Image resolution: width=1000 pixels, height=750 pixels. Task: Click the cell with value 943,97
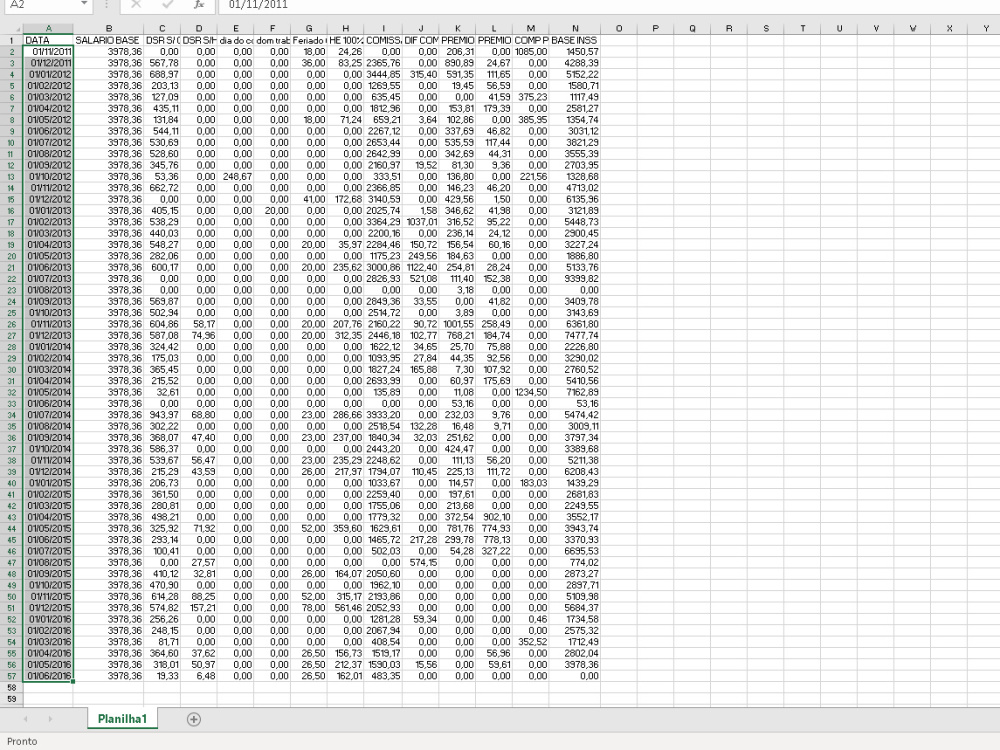(162, 415)
